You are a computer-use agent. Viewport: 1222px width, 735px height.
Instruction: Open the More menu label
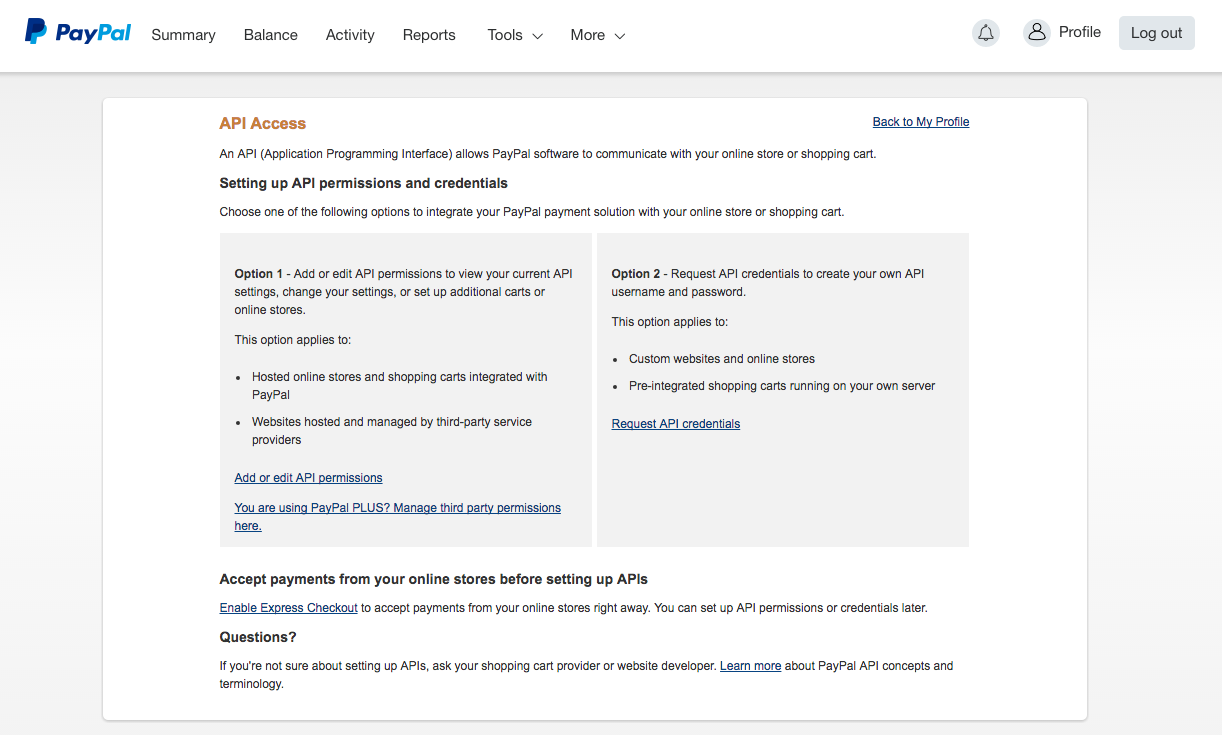pyautogui.click(x=588, y=35)
